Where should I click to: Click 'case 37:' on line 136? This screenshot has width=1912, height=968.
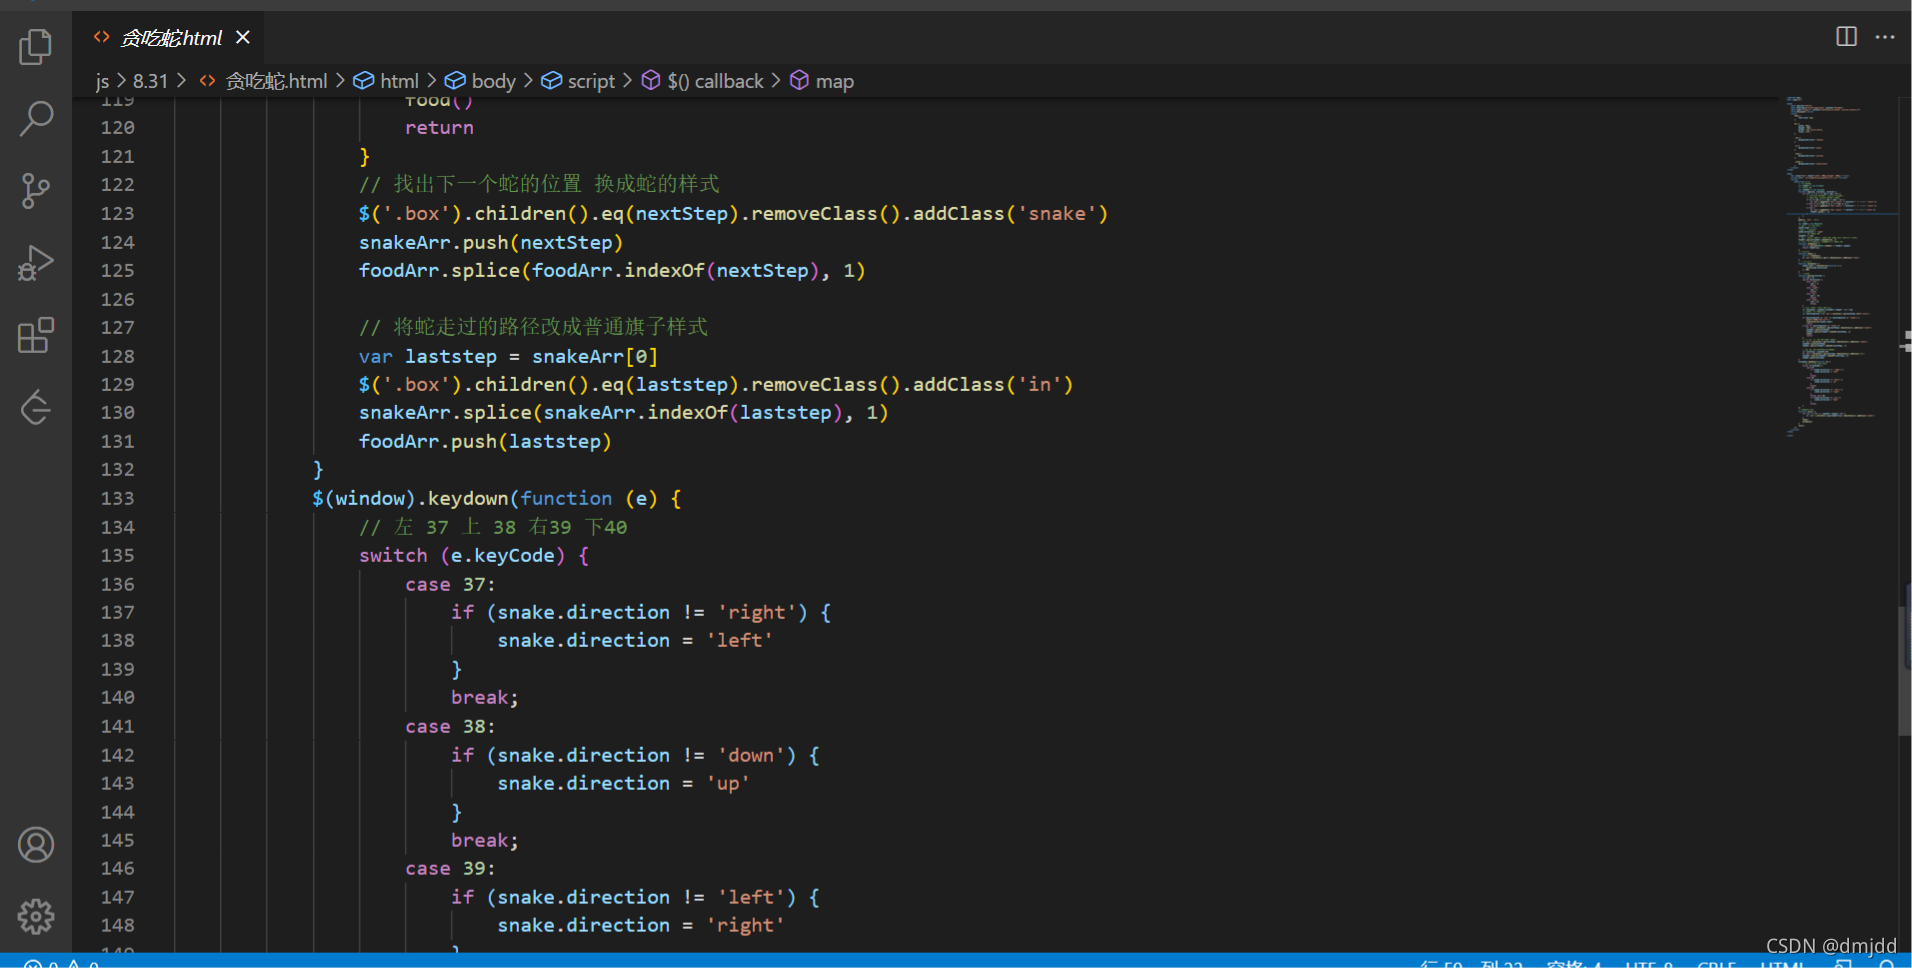(x=450, y=584)
